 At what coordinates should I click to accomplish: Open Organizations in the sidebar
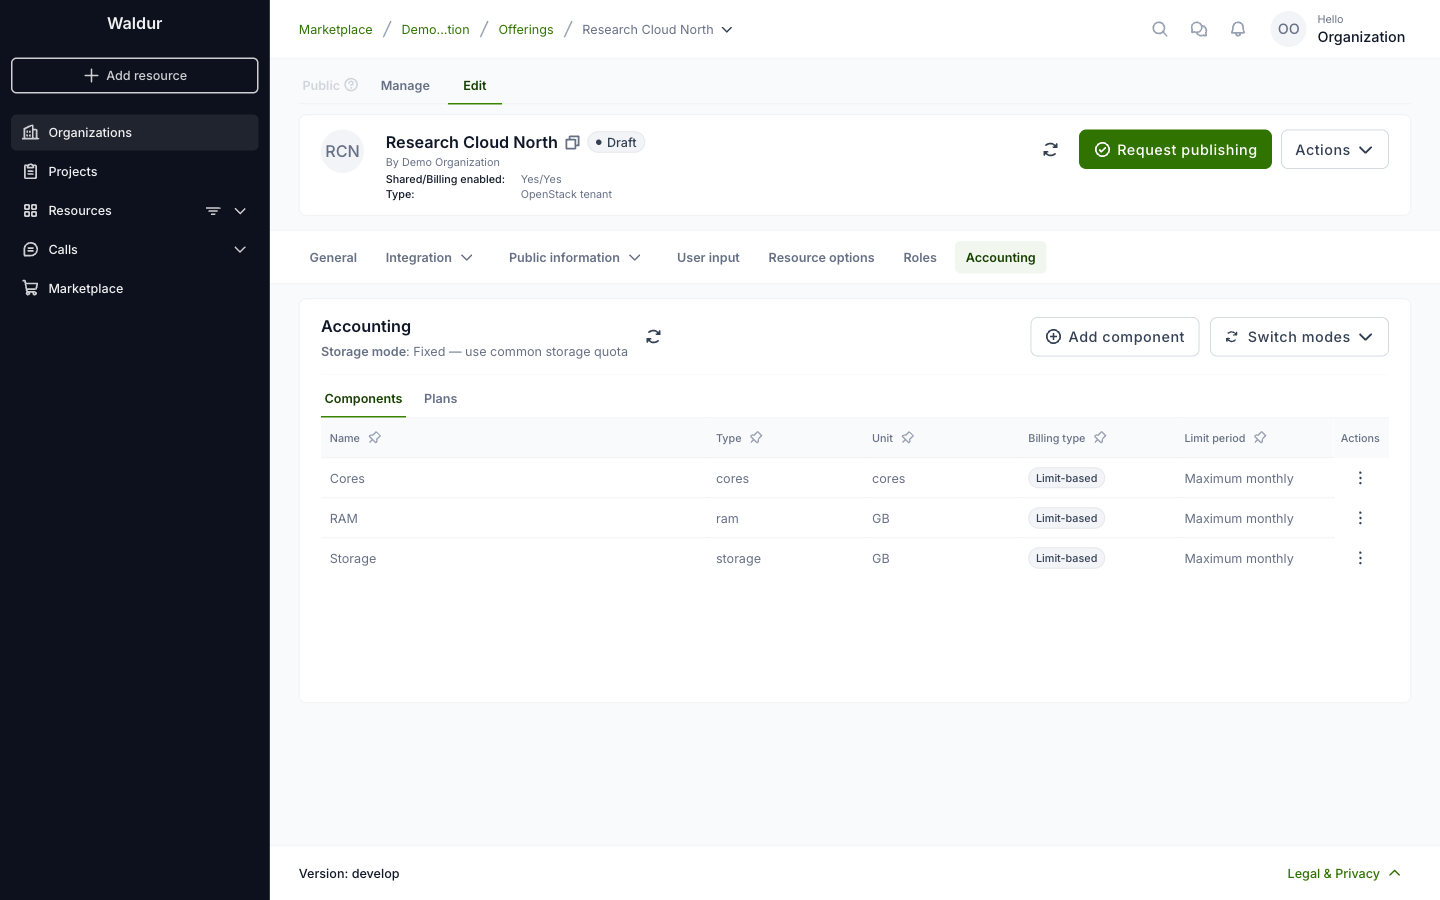135,133
